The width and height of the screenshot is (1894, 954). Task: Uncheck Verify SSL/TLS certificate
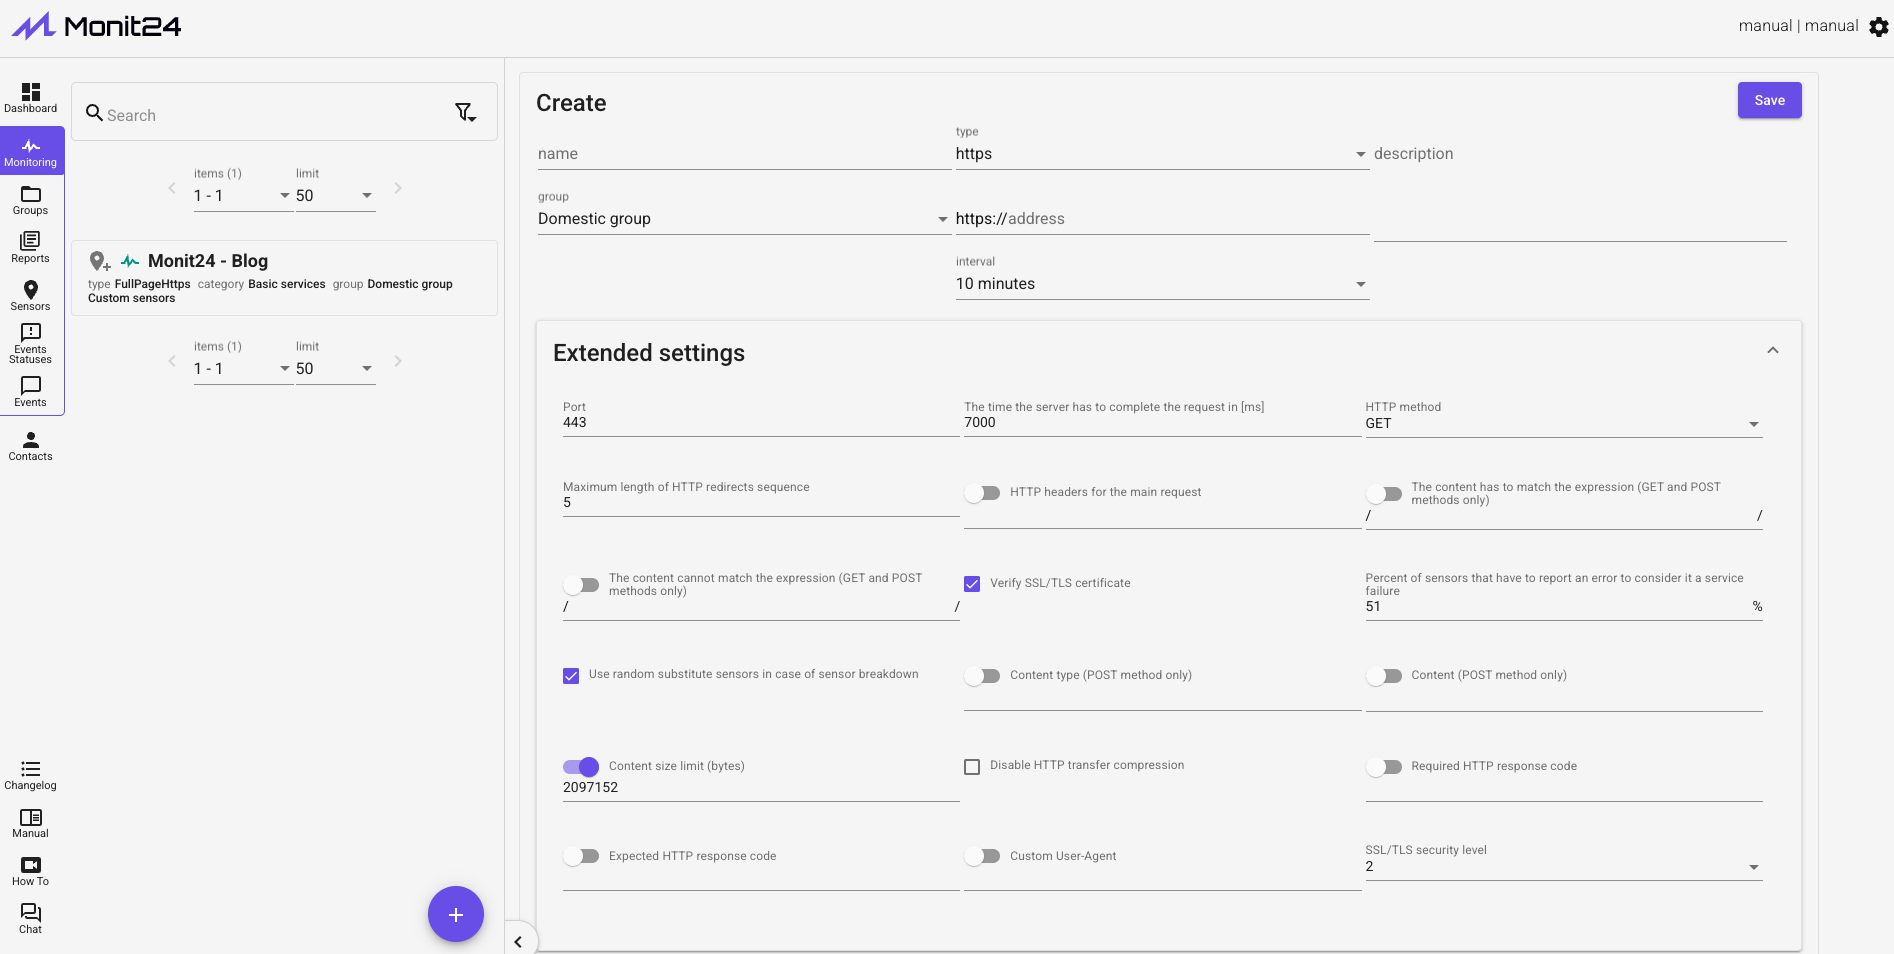click(x=972, y=584)
